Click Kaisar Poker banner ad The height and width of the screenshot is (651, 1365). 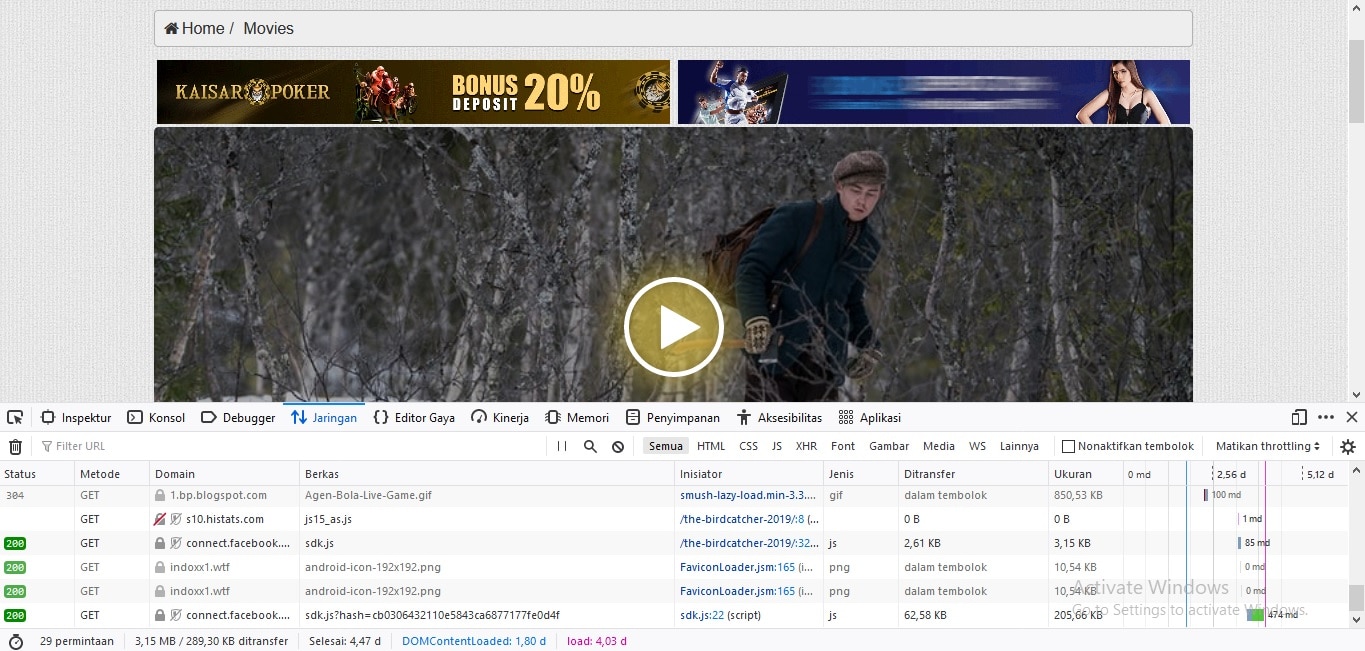tap(413, 92)
